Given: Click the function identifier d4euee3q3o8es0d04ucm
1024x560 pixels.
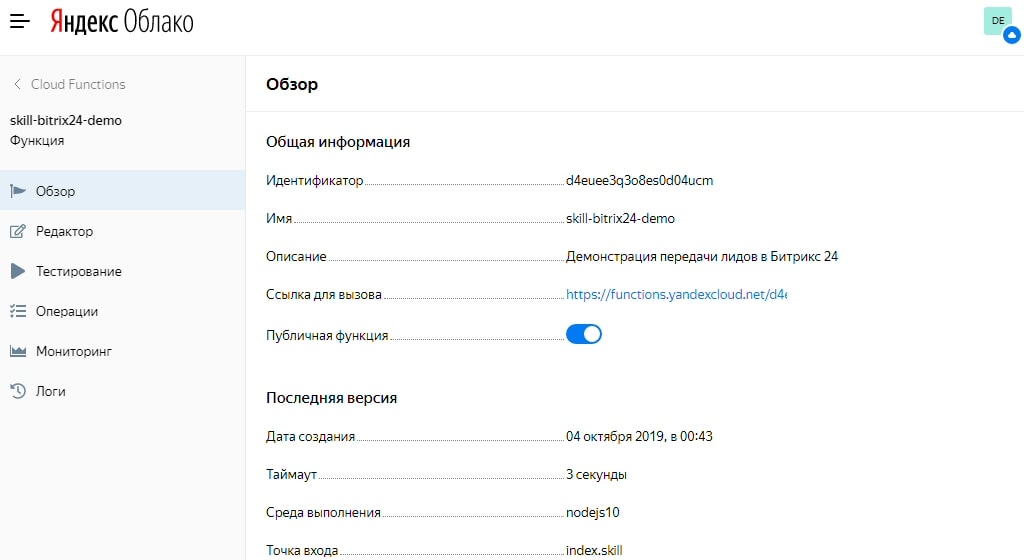Looking at the screenshot, I should click(x=639, y=181).
